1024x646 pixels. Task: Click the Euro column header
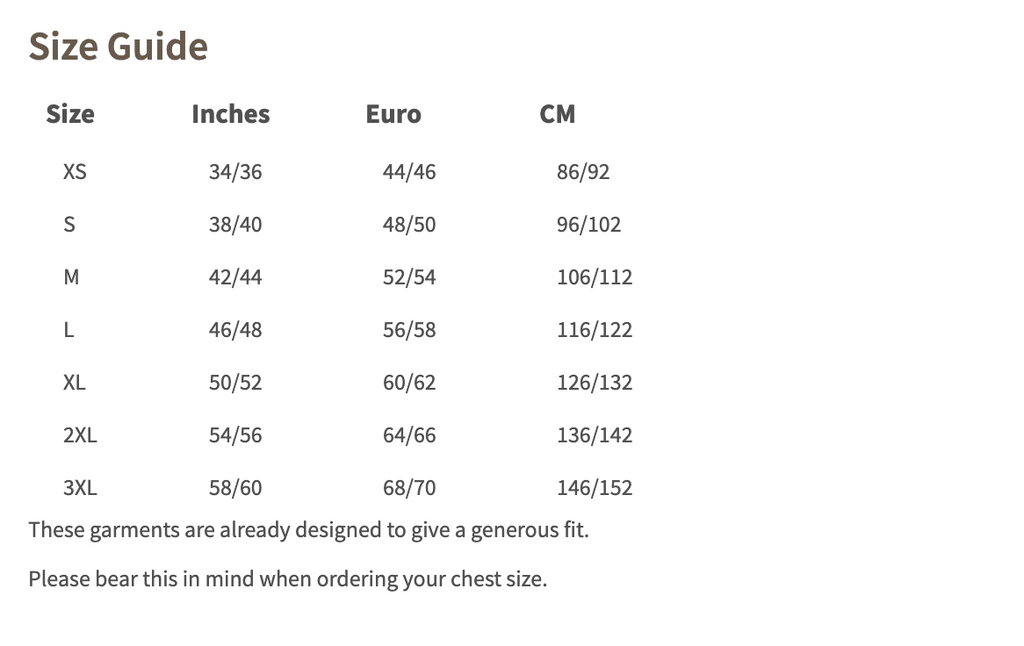[393, 114]
